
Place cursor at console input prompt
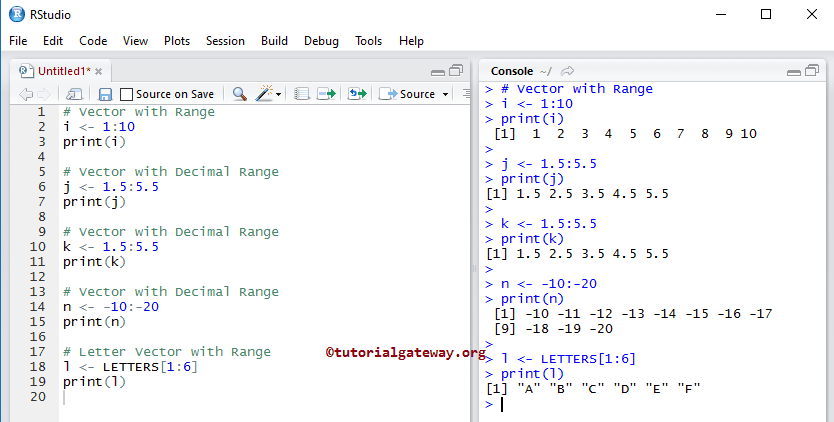tap(503, 404)
